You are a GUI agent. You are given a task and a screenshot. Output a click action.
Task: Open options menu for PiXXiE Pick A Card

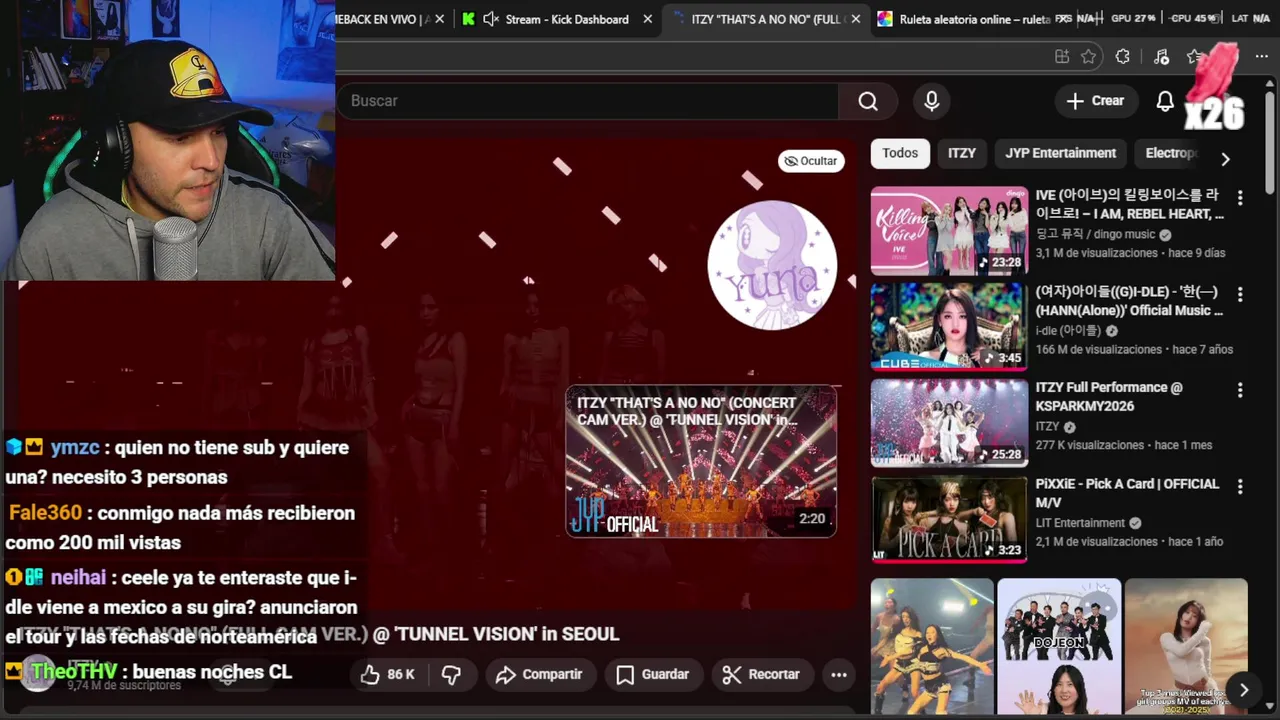tap(1240, 488)
